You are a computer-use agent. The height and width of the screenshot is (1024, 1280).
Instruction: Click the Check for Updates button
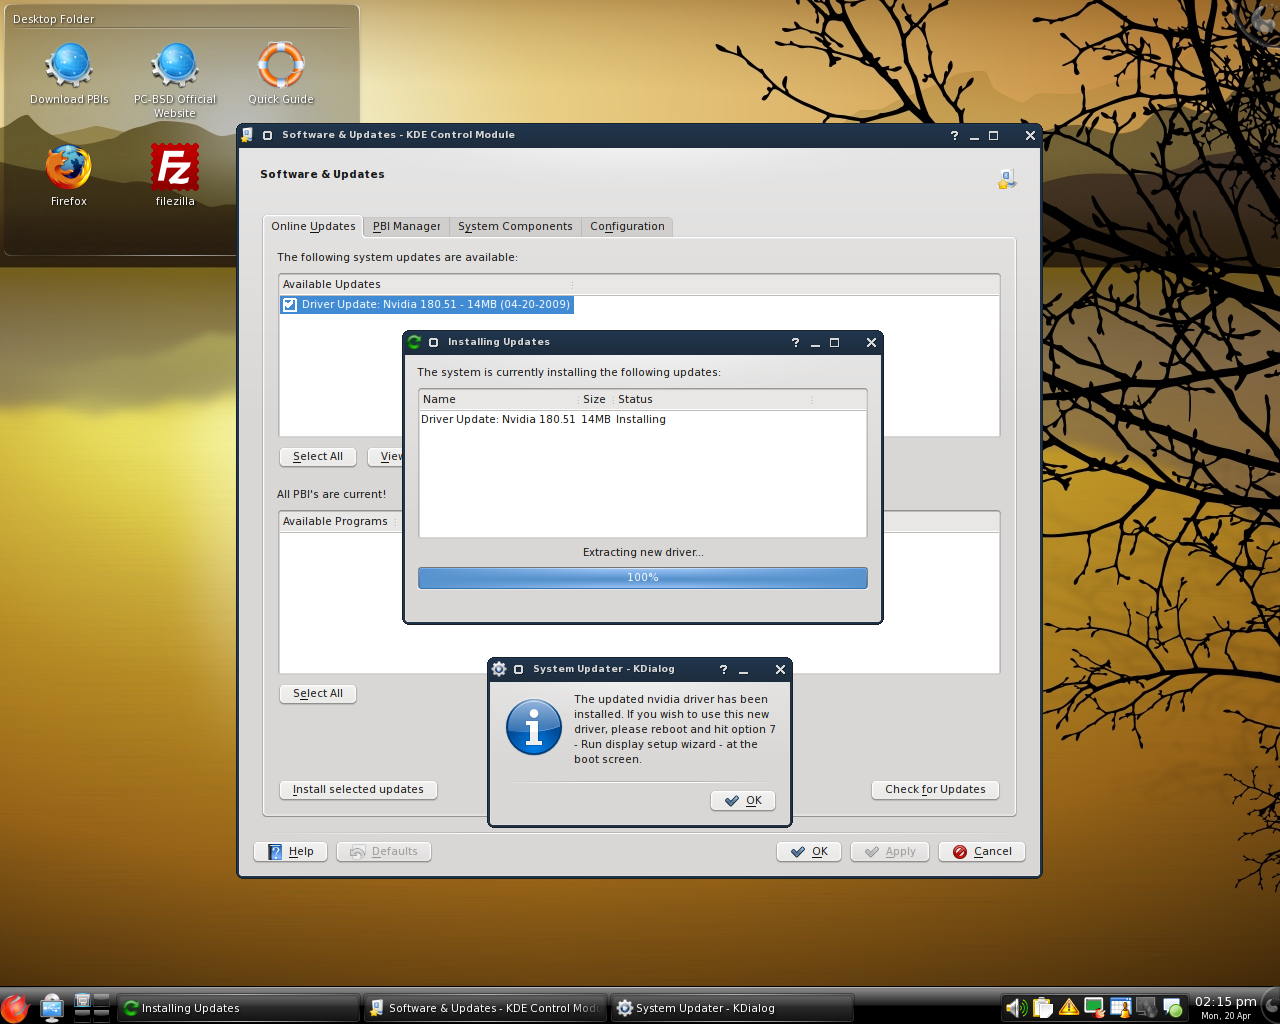[935, 790]
